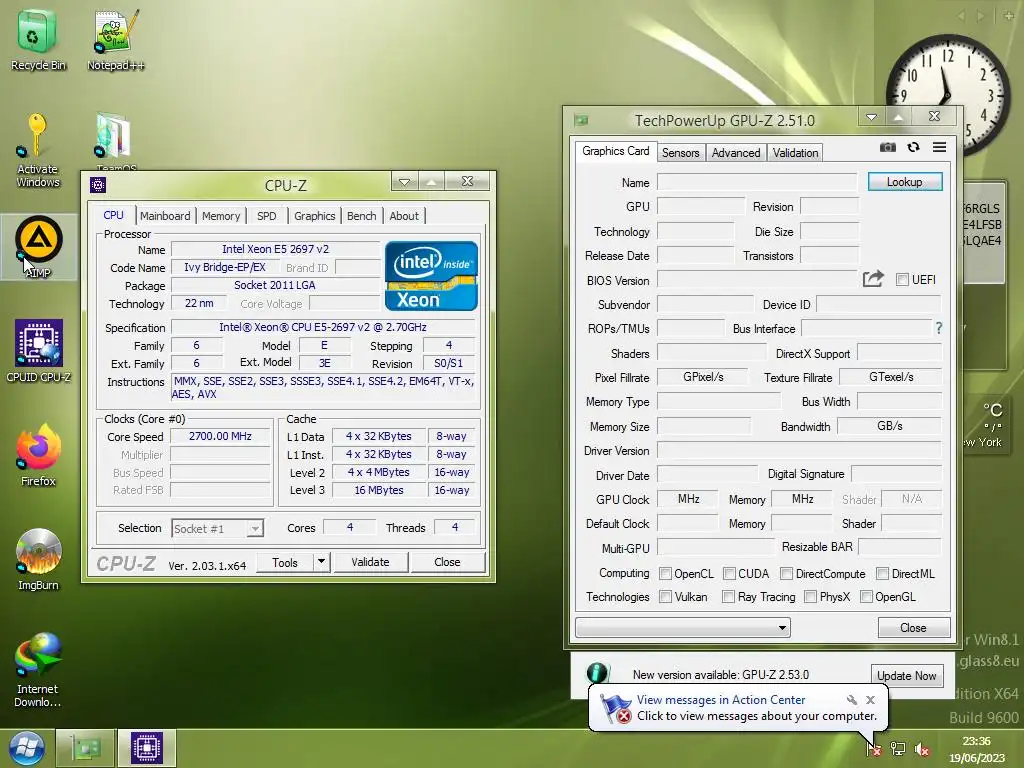This screenshot has height=768, width=1024.
Task: Click the Update Now button
Action: point(906,675)
